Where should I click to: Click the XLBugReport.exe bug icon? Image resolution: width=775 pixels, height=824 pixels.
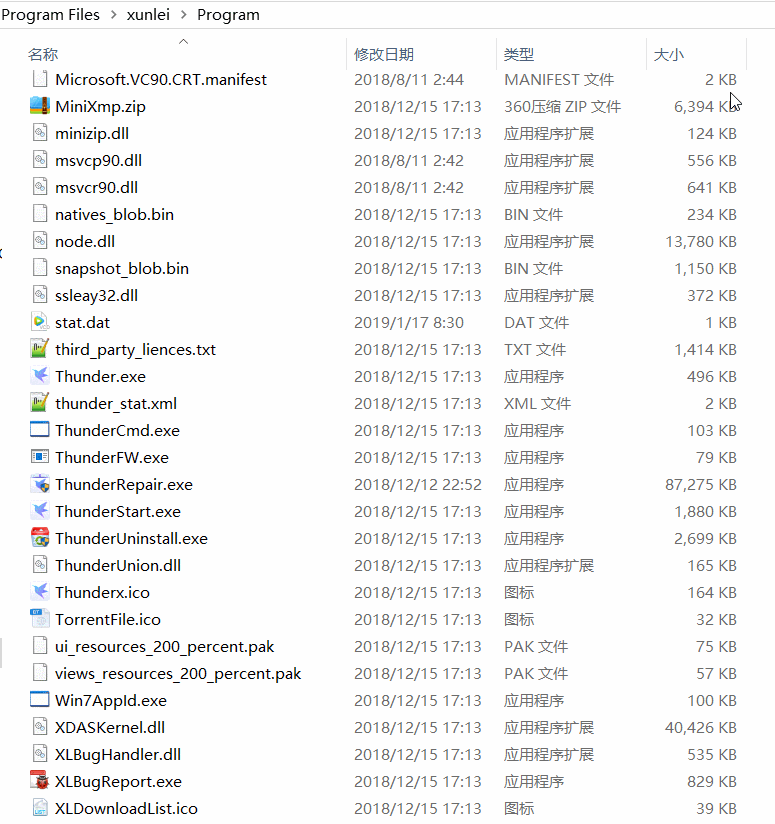coord(40,781)
